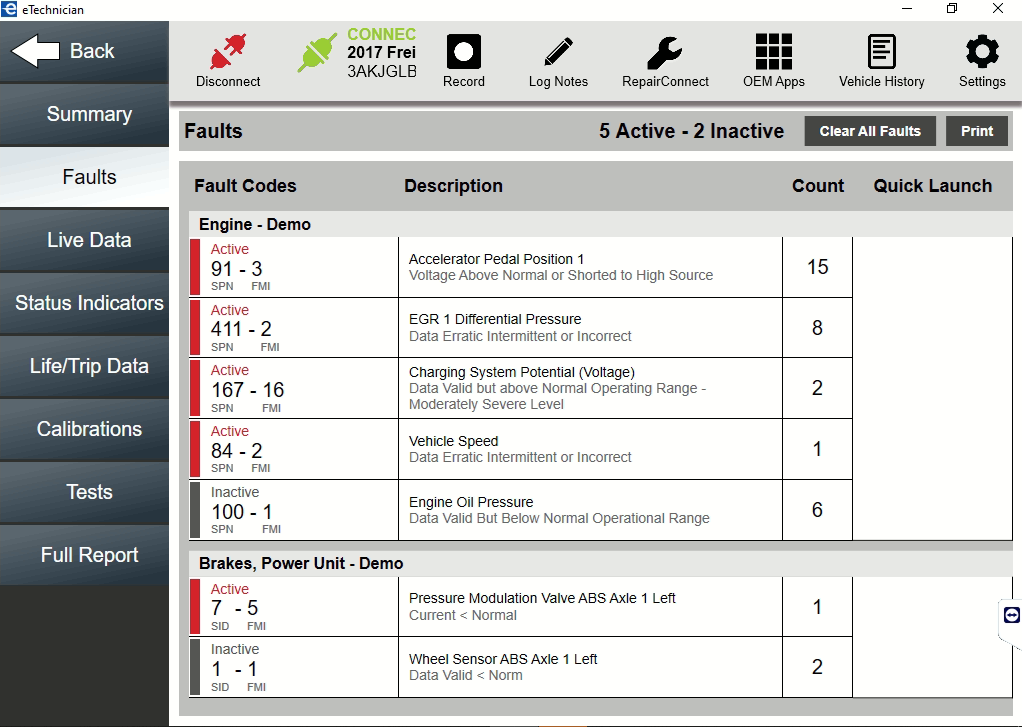Open the Full Report section
Viewport: 1022px width, 727px height.
[85, 556]
